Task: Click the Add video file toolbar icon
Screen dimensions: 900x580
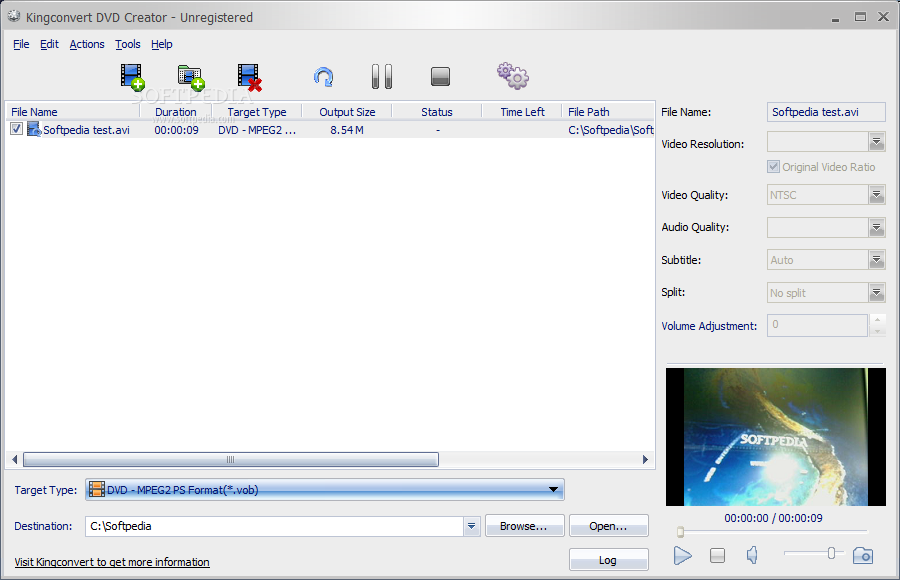Action: [133, 77]
